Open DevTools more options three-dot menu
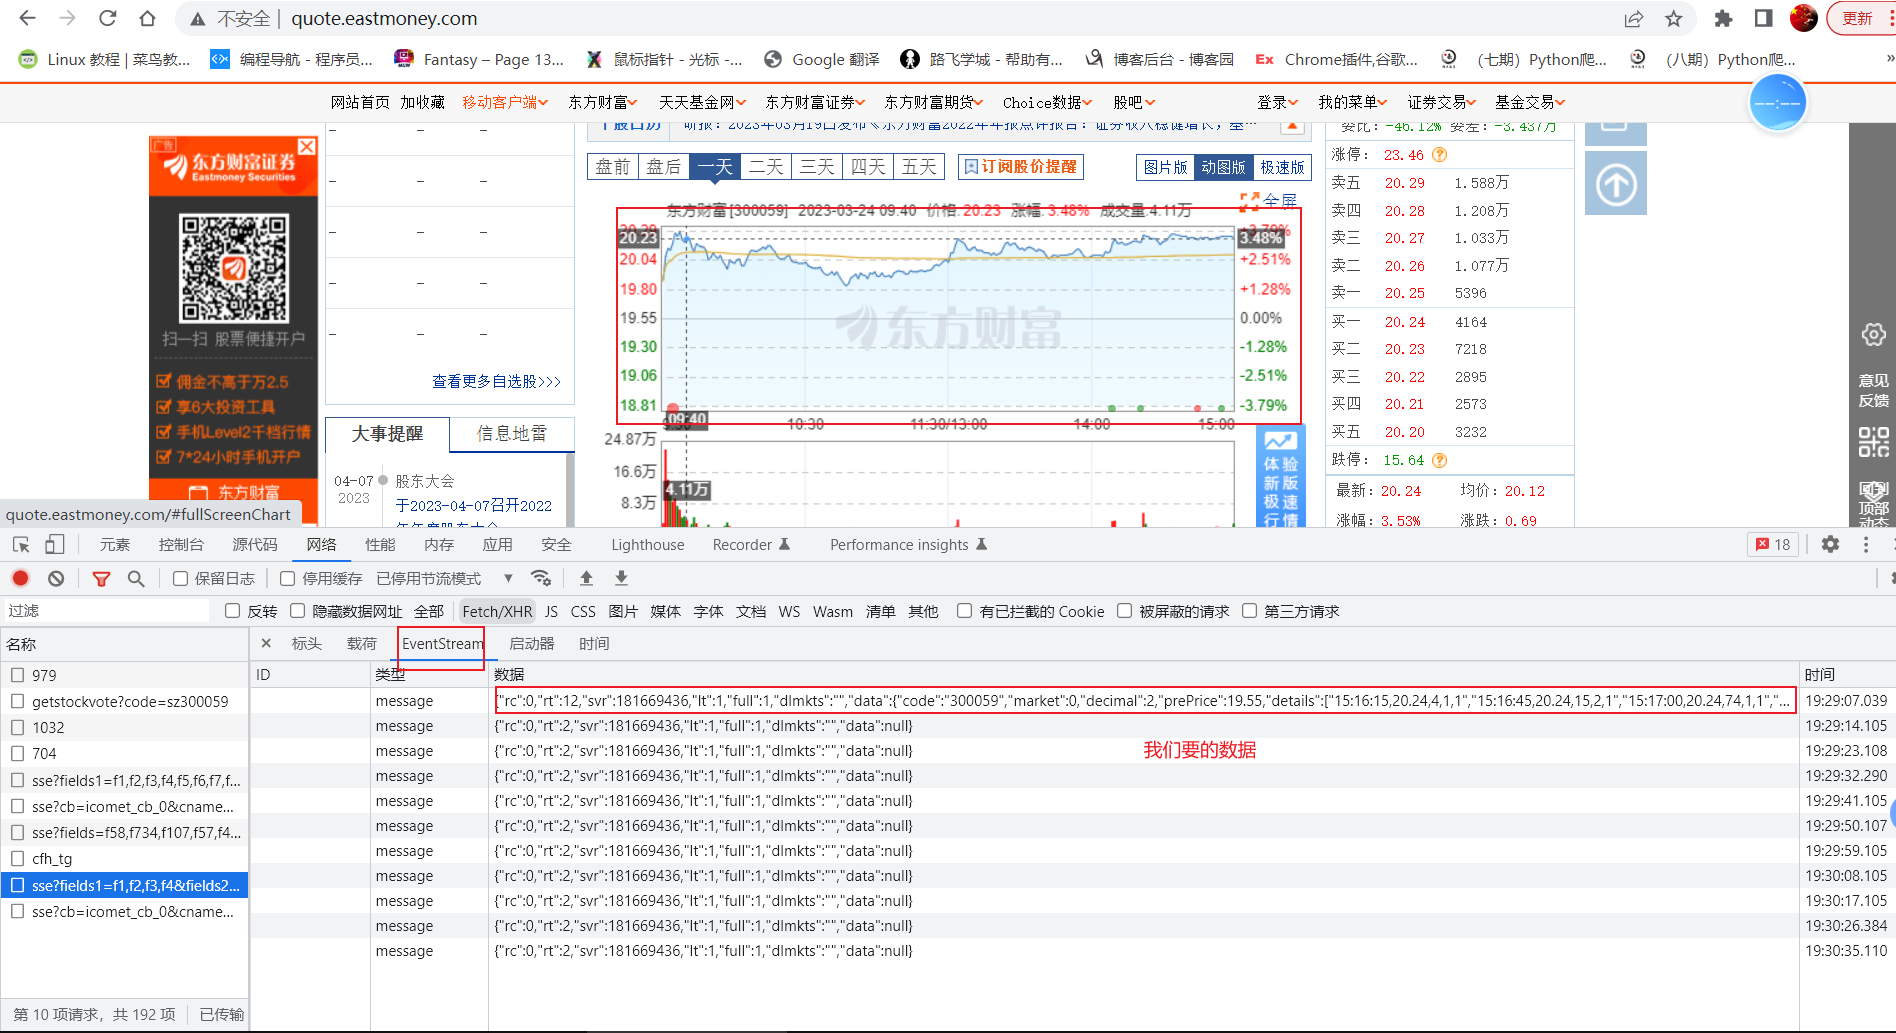The image size is (1896, 1033). (1865, 544)
